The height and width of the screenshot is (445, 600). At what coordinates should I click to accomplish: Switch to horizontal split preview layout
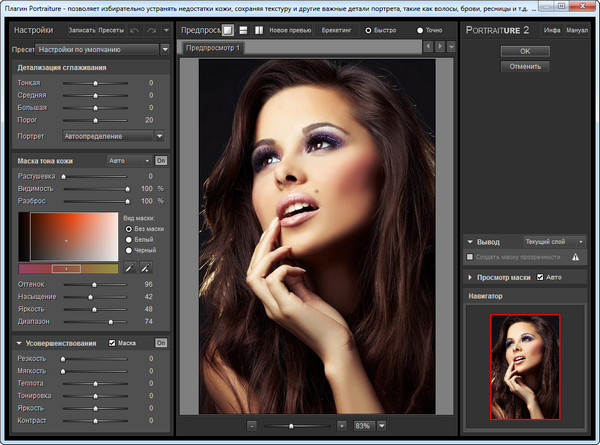tap(243, 30)
